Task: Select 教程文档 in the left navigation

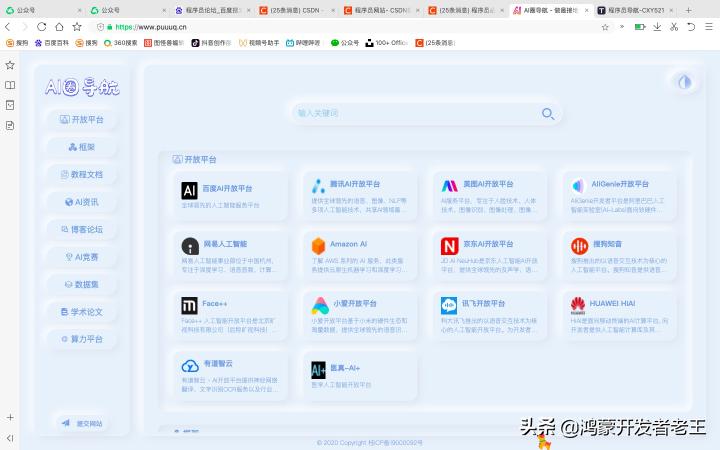Action: coord(82,174)
